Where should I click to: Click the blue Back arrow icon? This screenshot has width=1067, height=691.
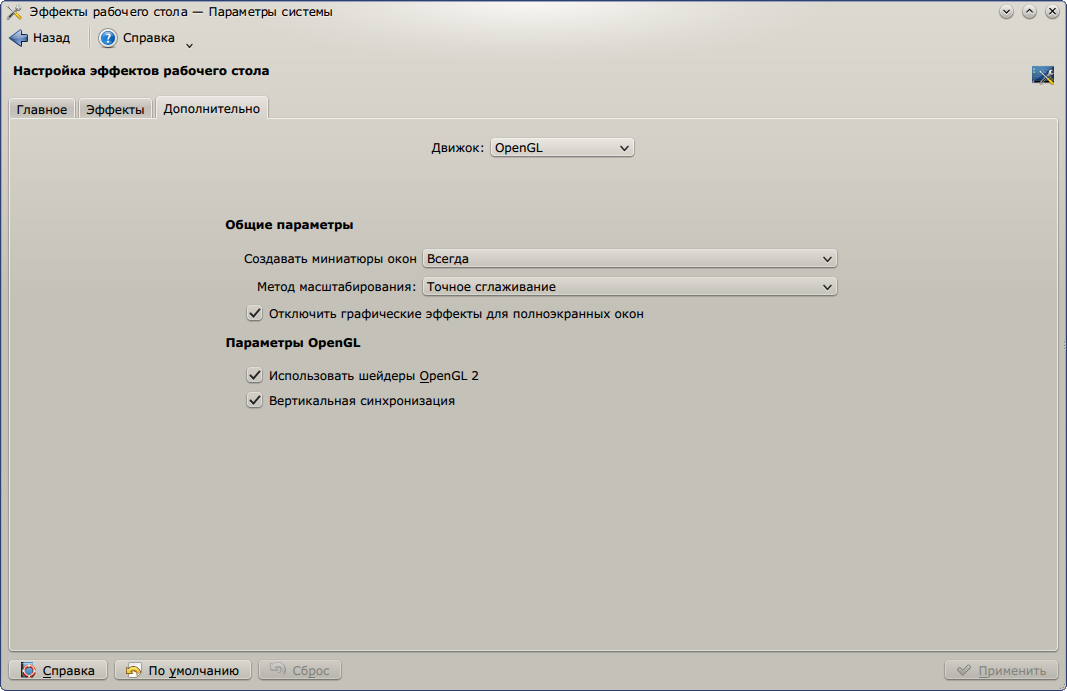pos(18,38)
